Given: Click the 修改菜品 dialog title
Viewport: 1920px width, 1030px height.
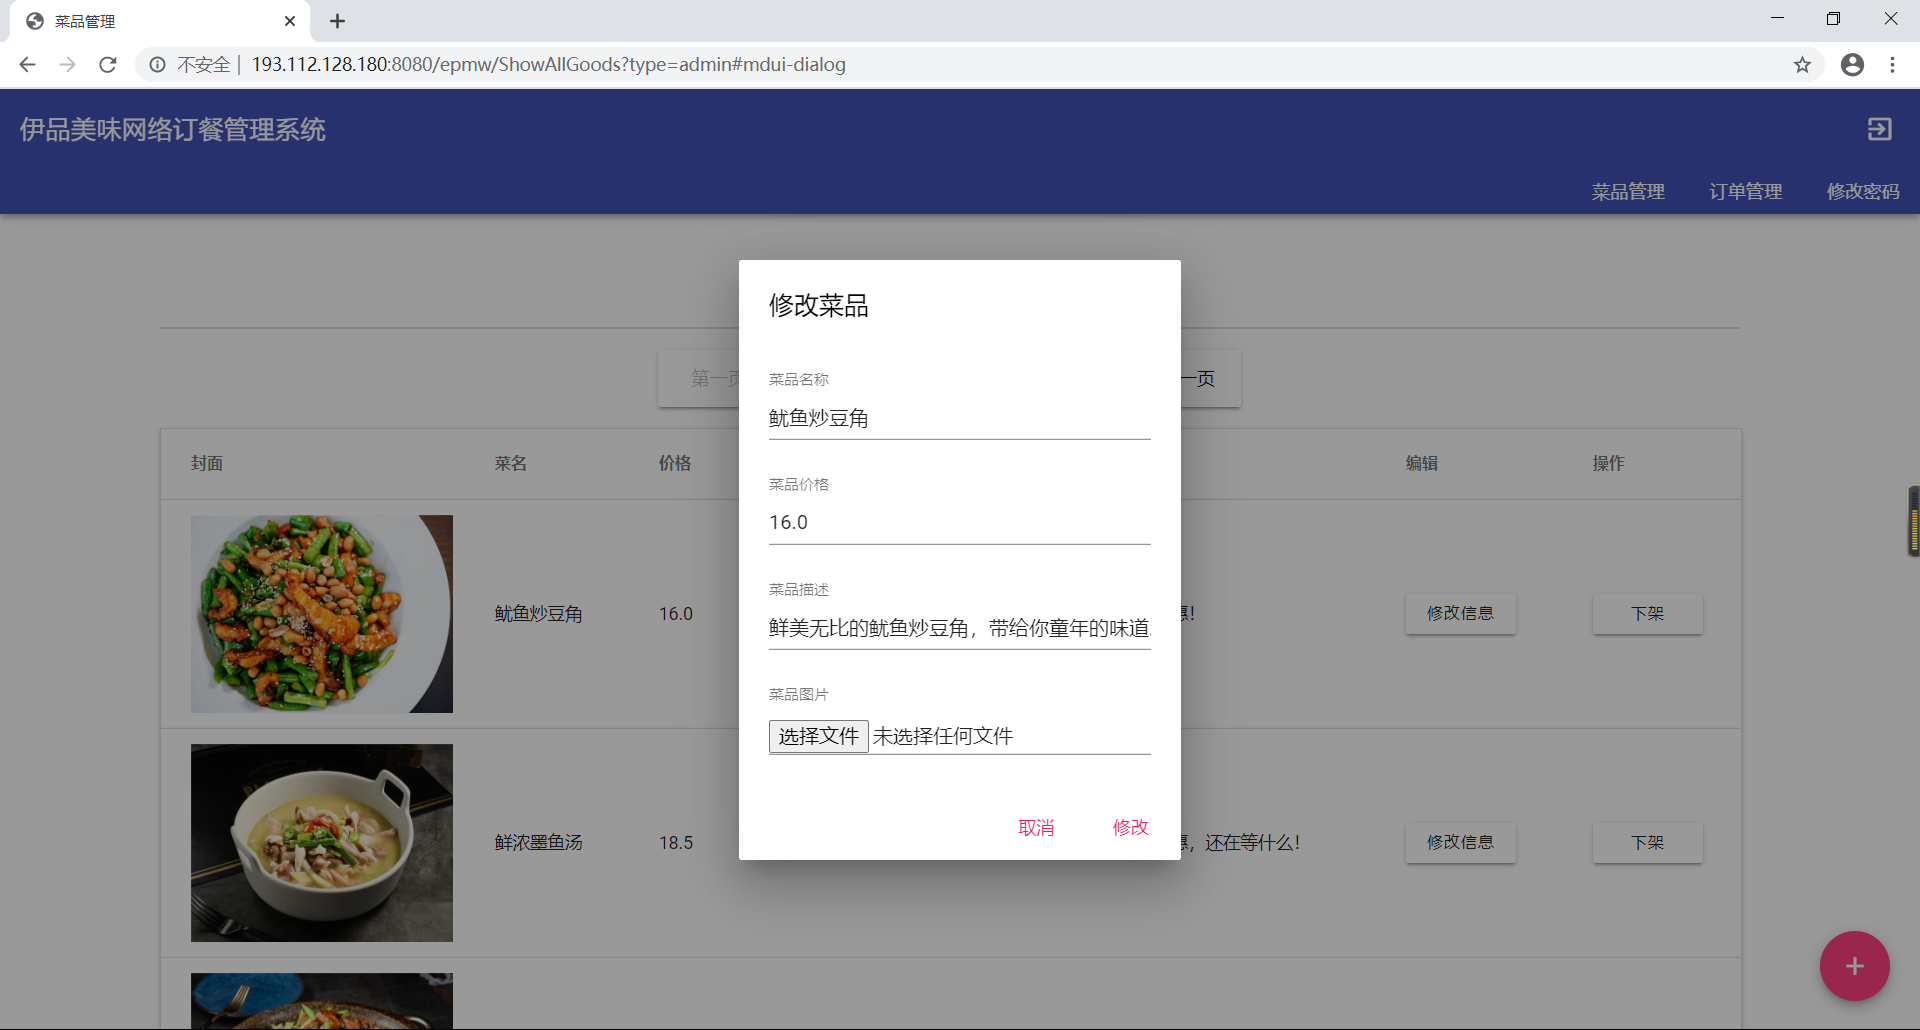Looking at the screenshot, I should tap(818, 305).
